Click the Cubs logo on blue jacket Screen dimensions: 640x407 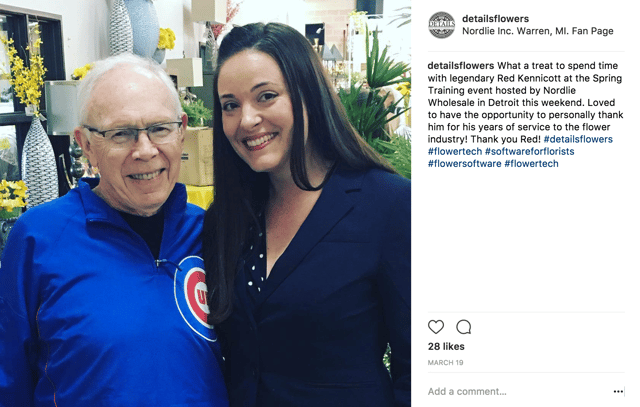194,298
